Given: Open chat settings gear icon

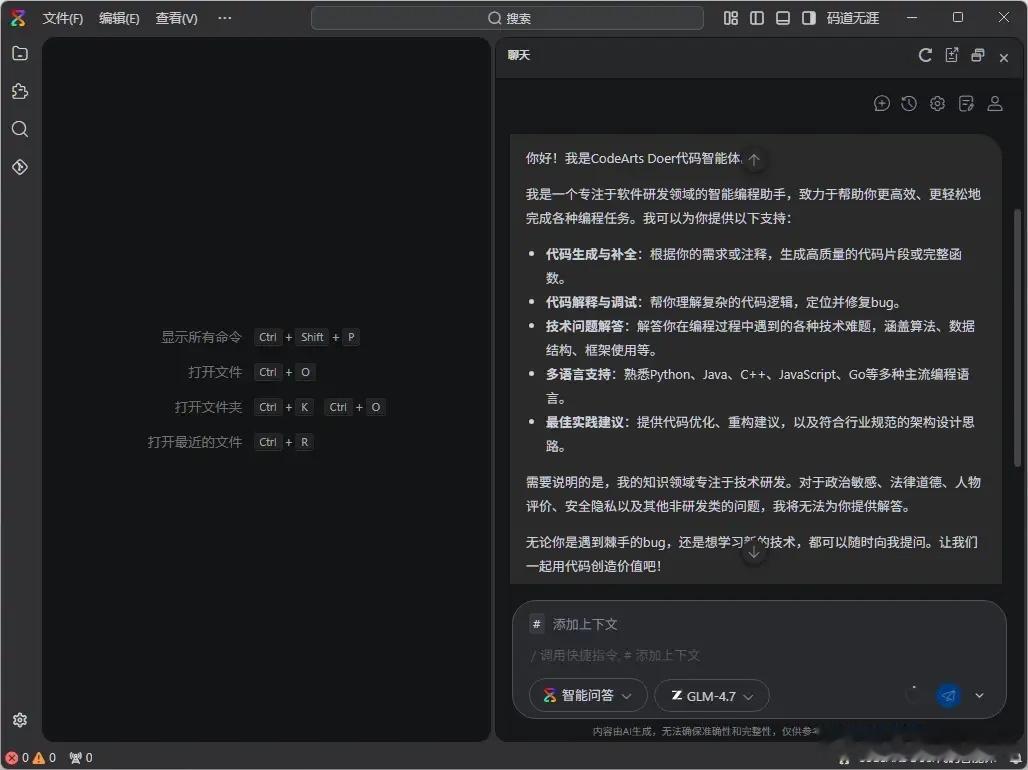Looking at the screenshot, I should point(936,103).
